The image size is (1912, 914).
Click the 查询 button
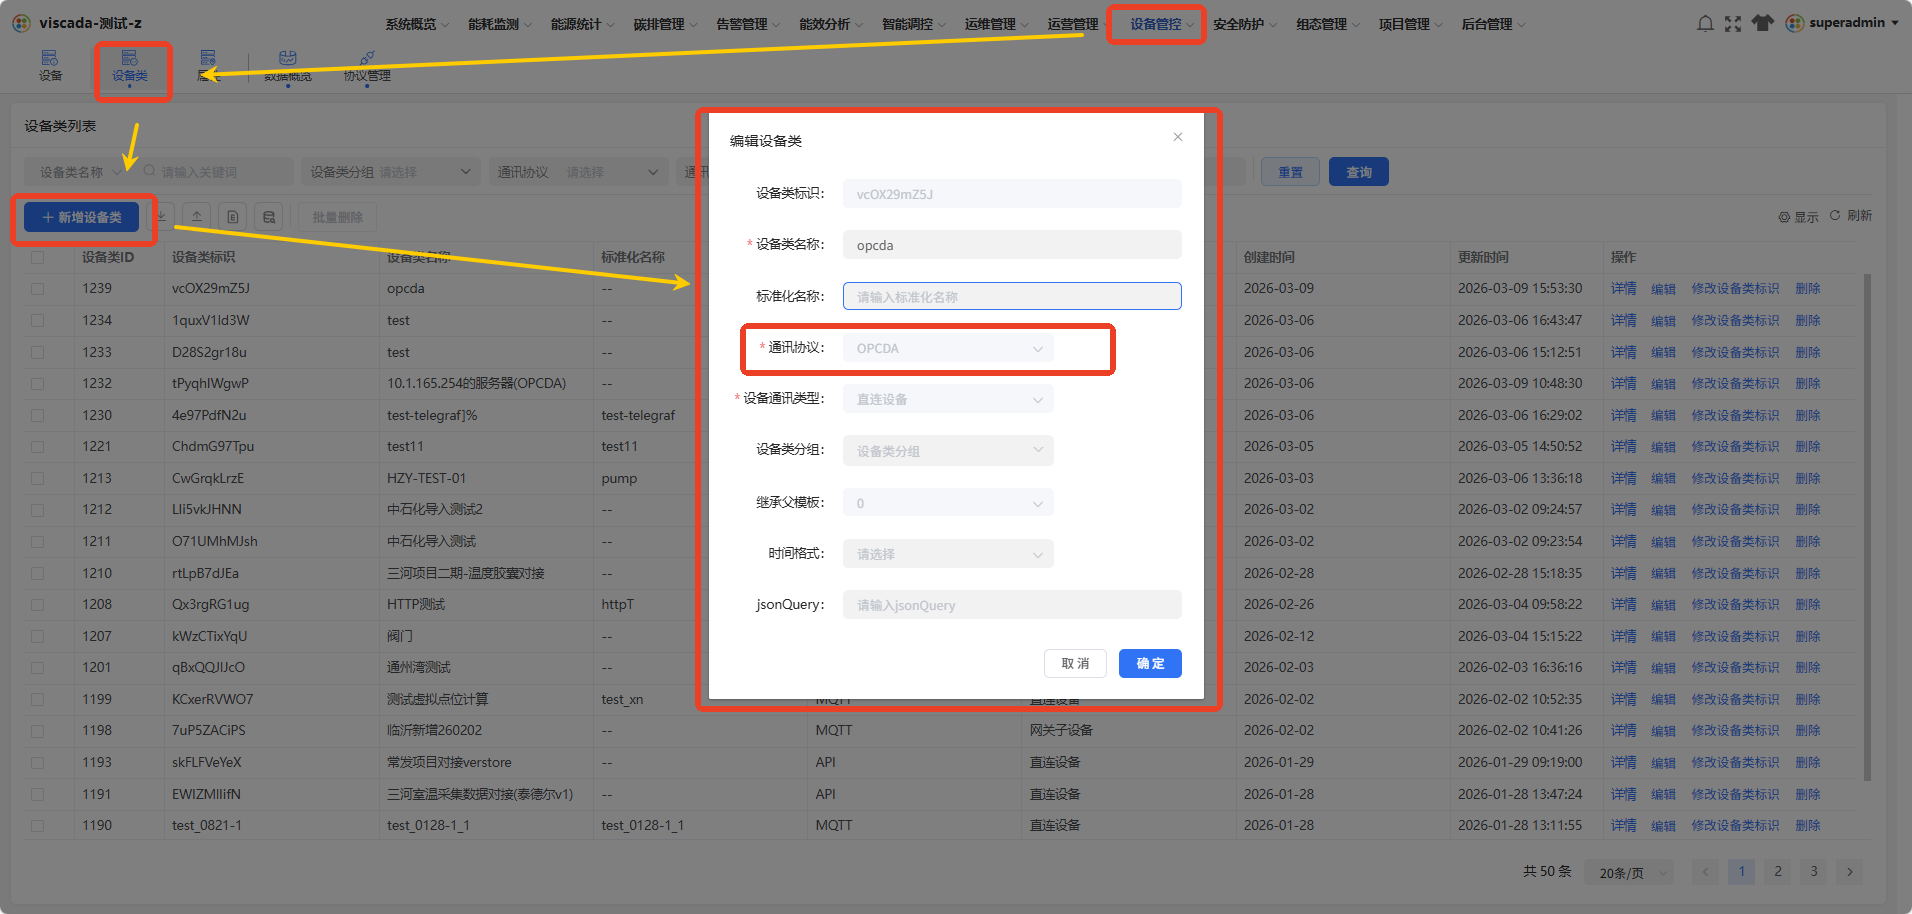click(1358, 172)
